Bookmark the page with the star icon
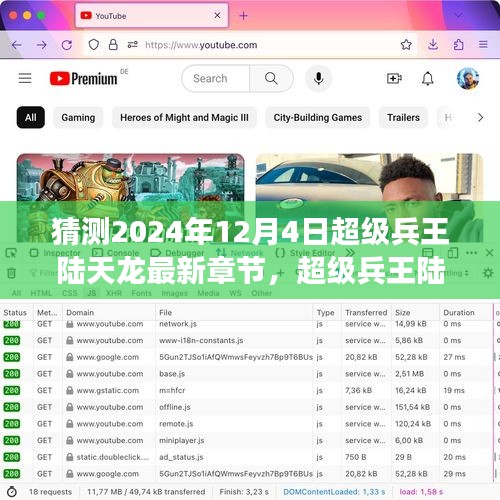Viewport: 500px width, 500px height. [x=406, y=45]
